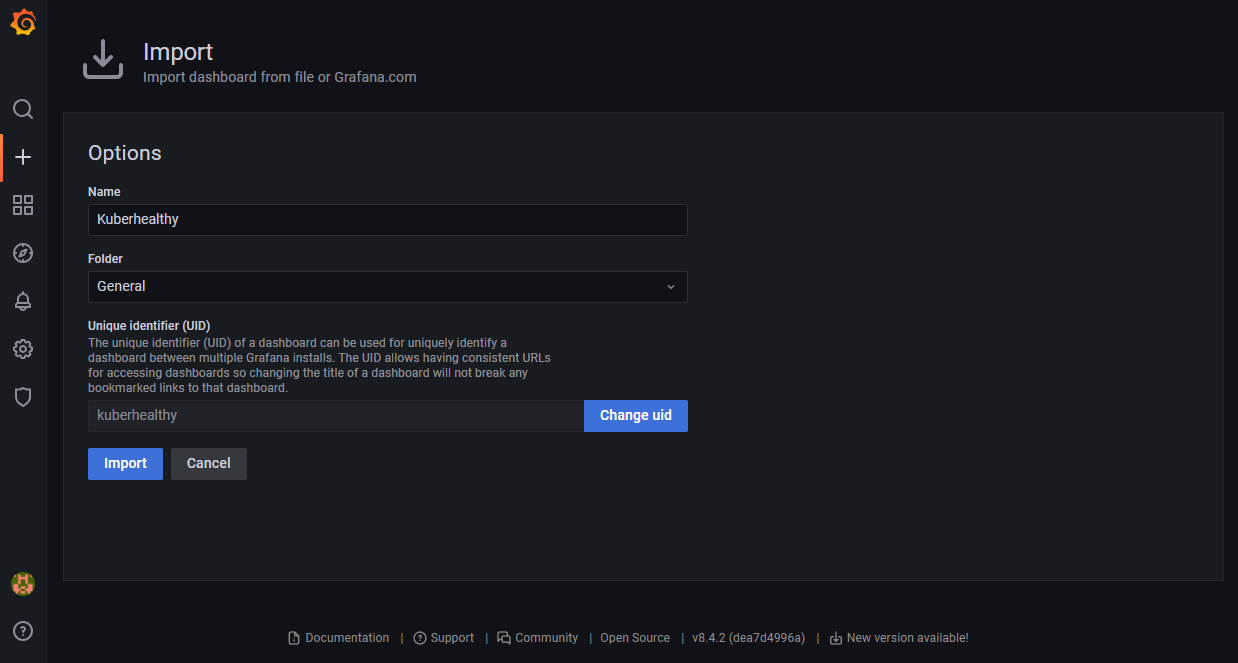Click the Import button
The width and height of the screenshot is (1238, 663).
click(x=125, y=464)
